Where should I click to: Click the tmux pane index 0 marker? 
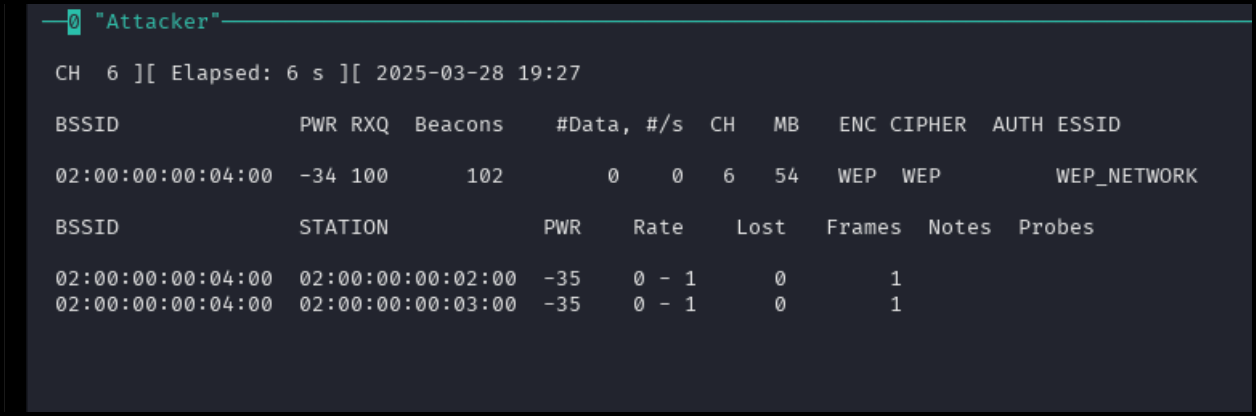click(74, 21)
